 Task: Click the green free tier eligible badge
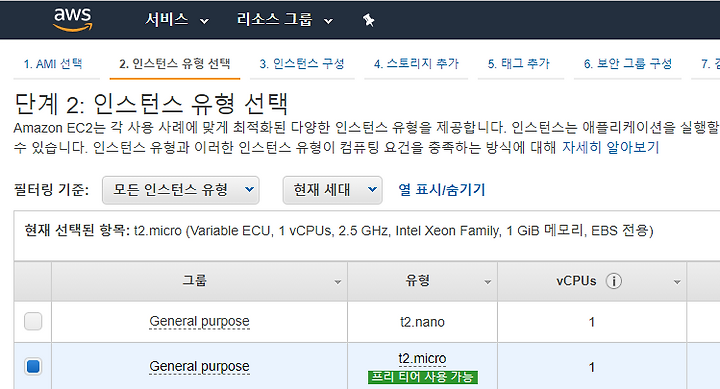(x=422, y=377)
